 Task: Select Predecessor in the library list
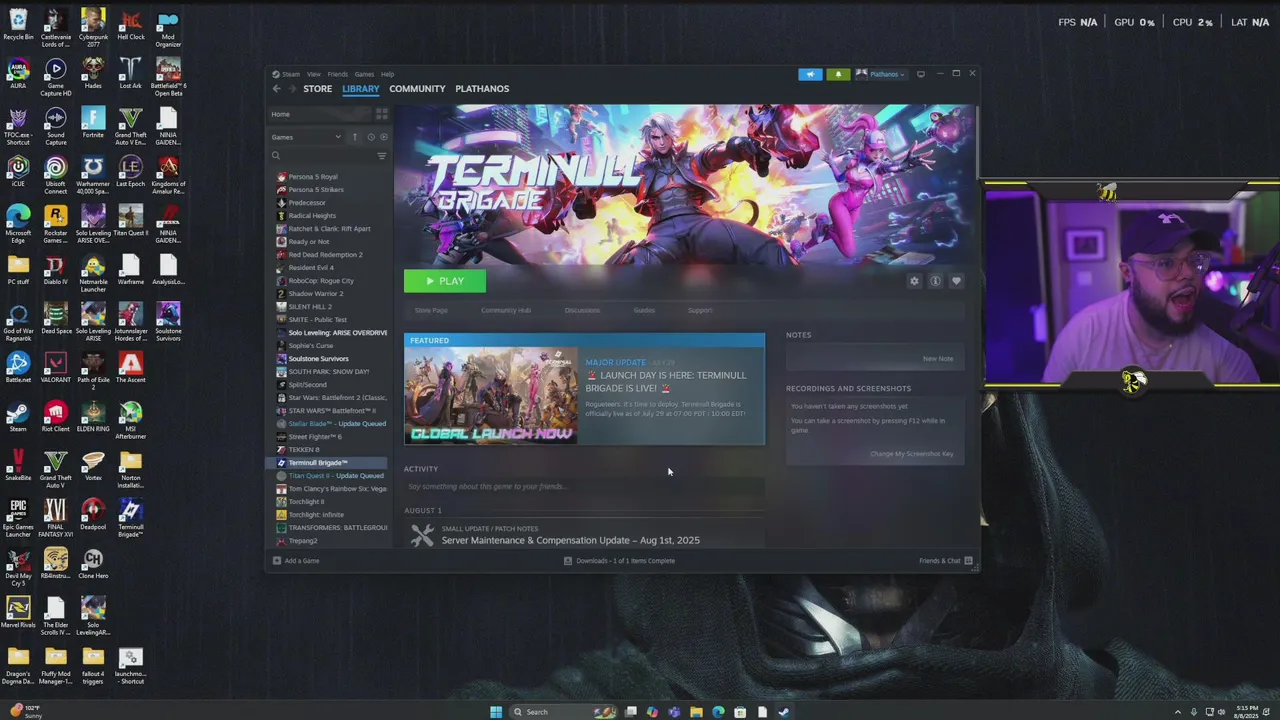click(x=307, y=203)
